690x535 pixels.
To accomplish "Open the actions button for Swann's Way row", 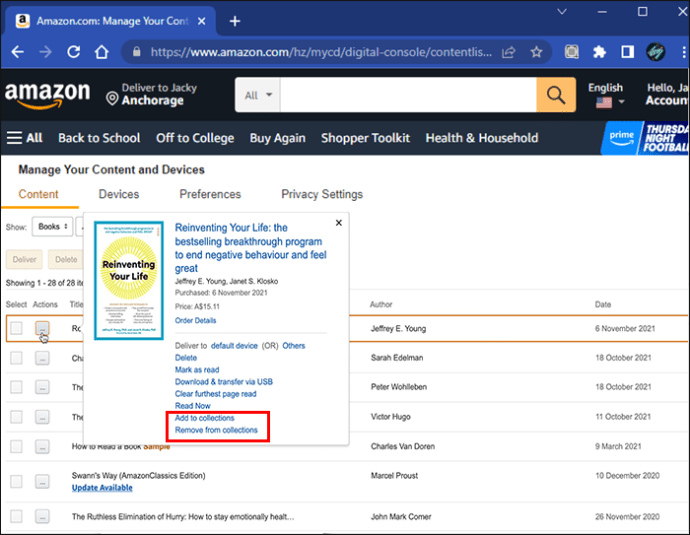I will pos(42,481).
